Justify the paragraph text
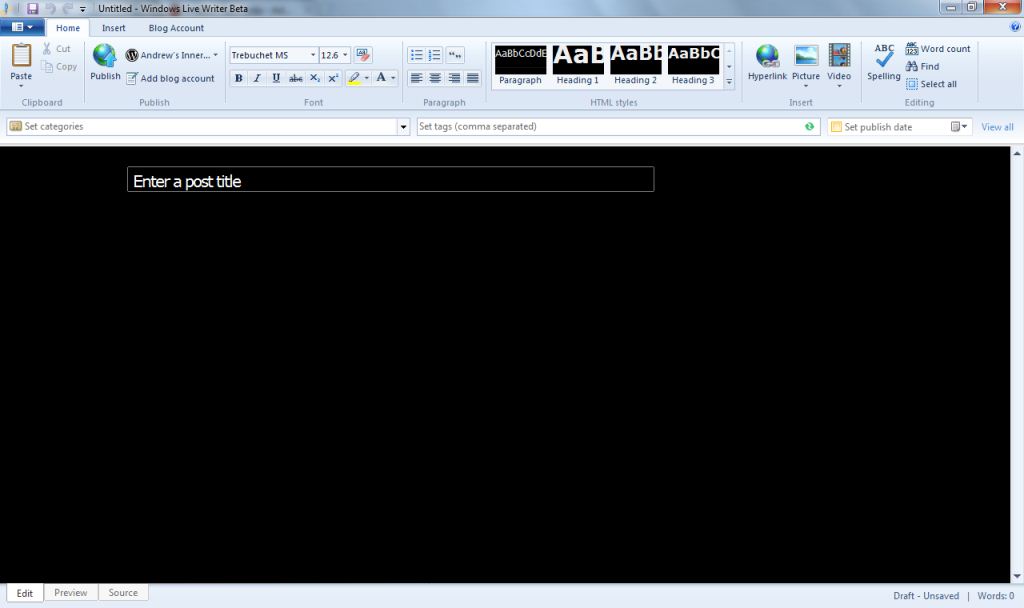This screenshot has width=1024, height=608. point(473,78)
